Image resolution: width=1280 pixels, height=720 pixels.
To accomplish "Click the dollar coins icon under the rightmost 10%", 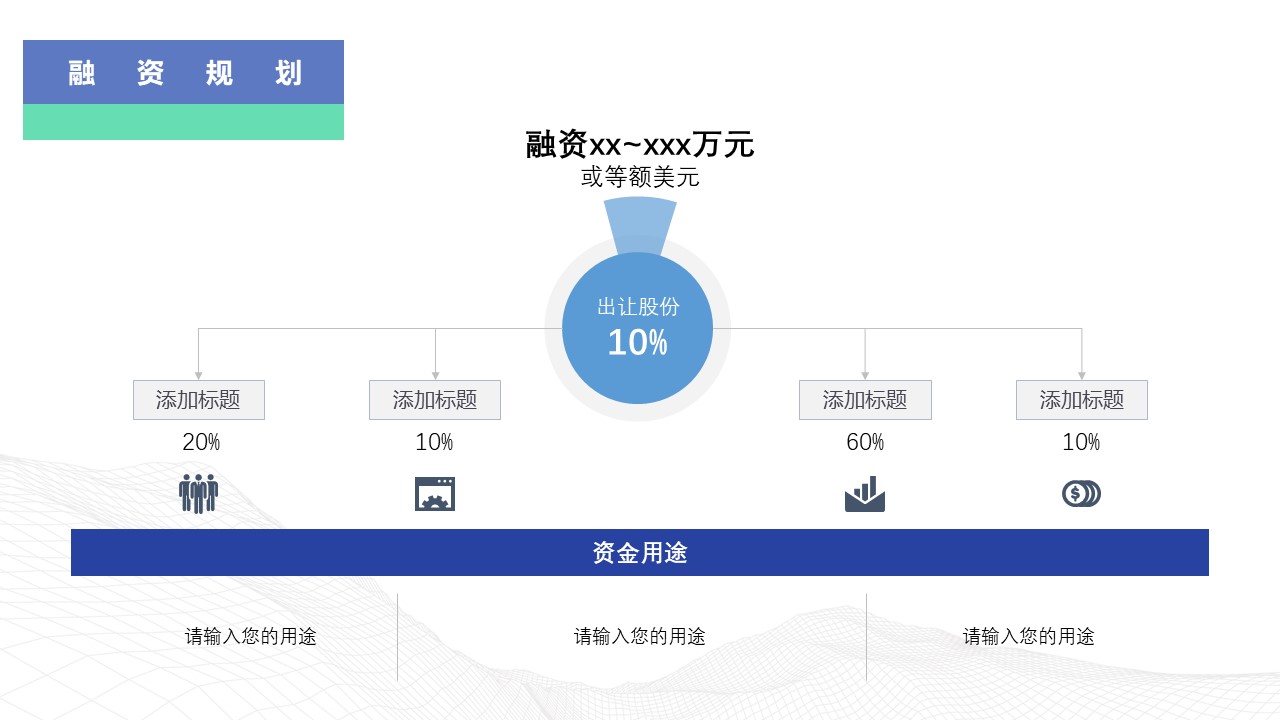I will [1081, 492].
